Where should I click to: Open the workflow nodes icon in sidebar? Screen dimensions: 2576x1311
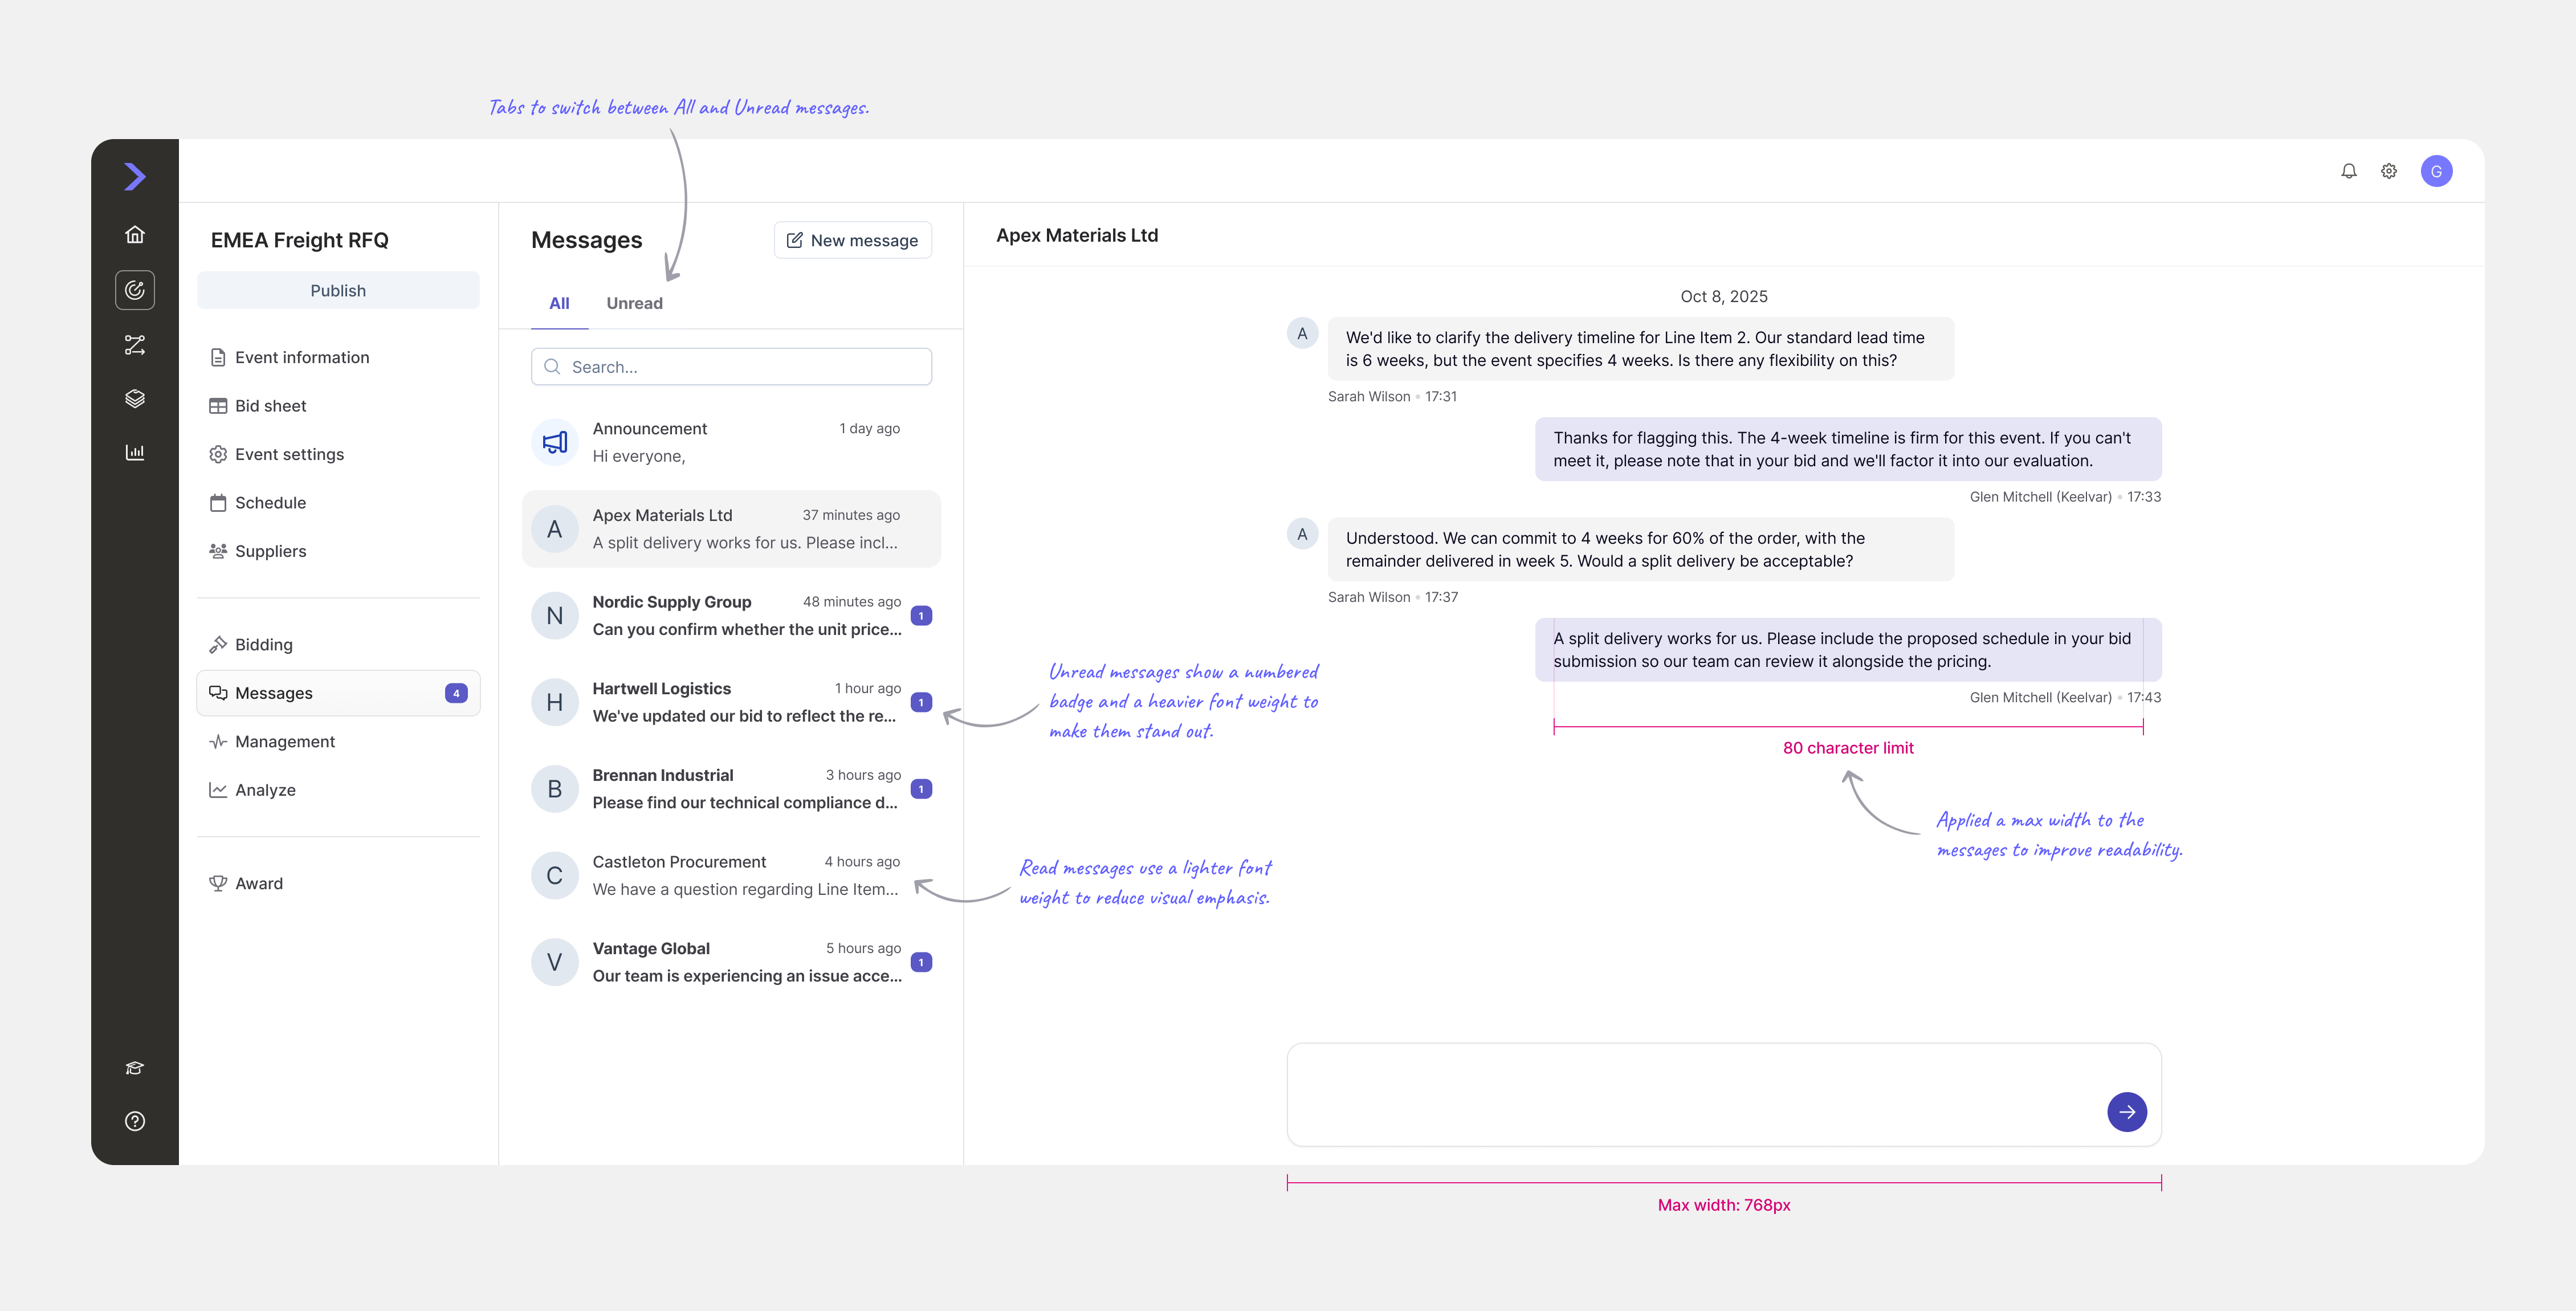[x=135, y=345]
